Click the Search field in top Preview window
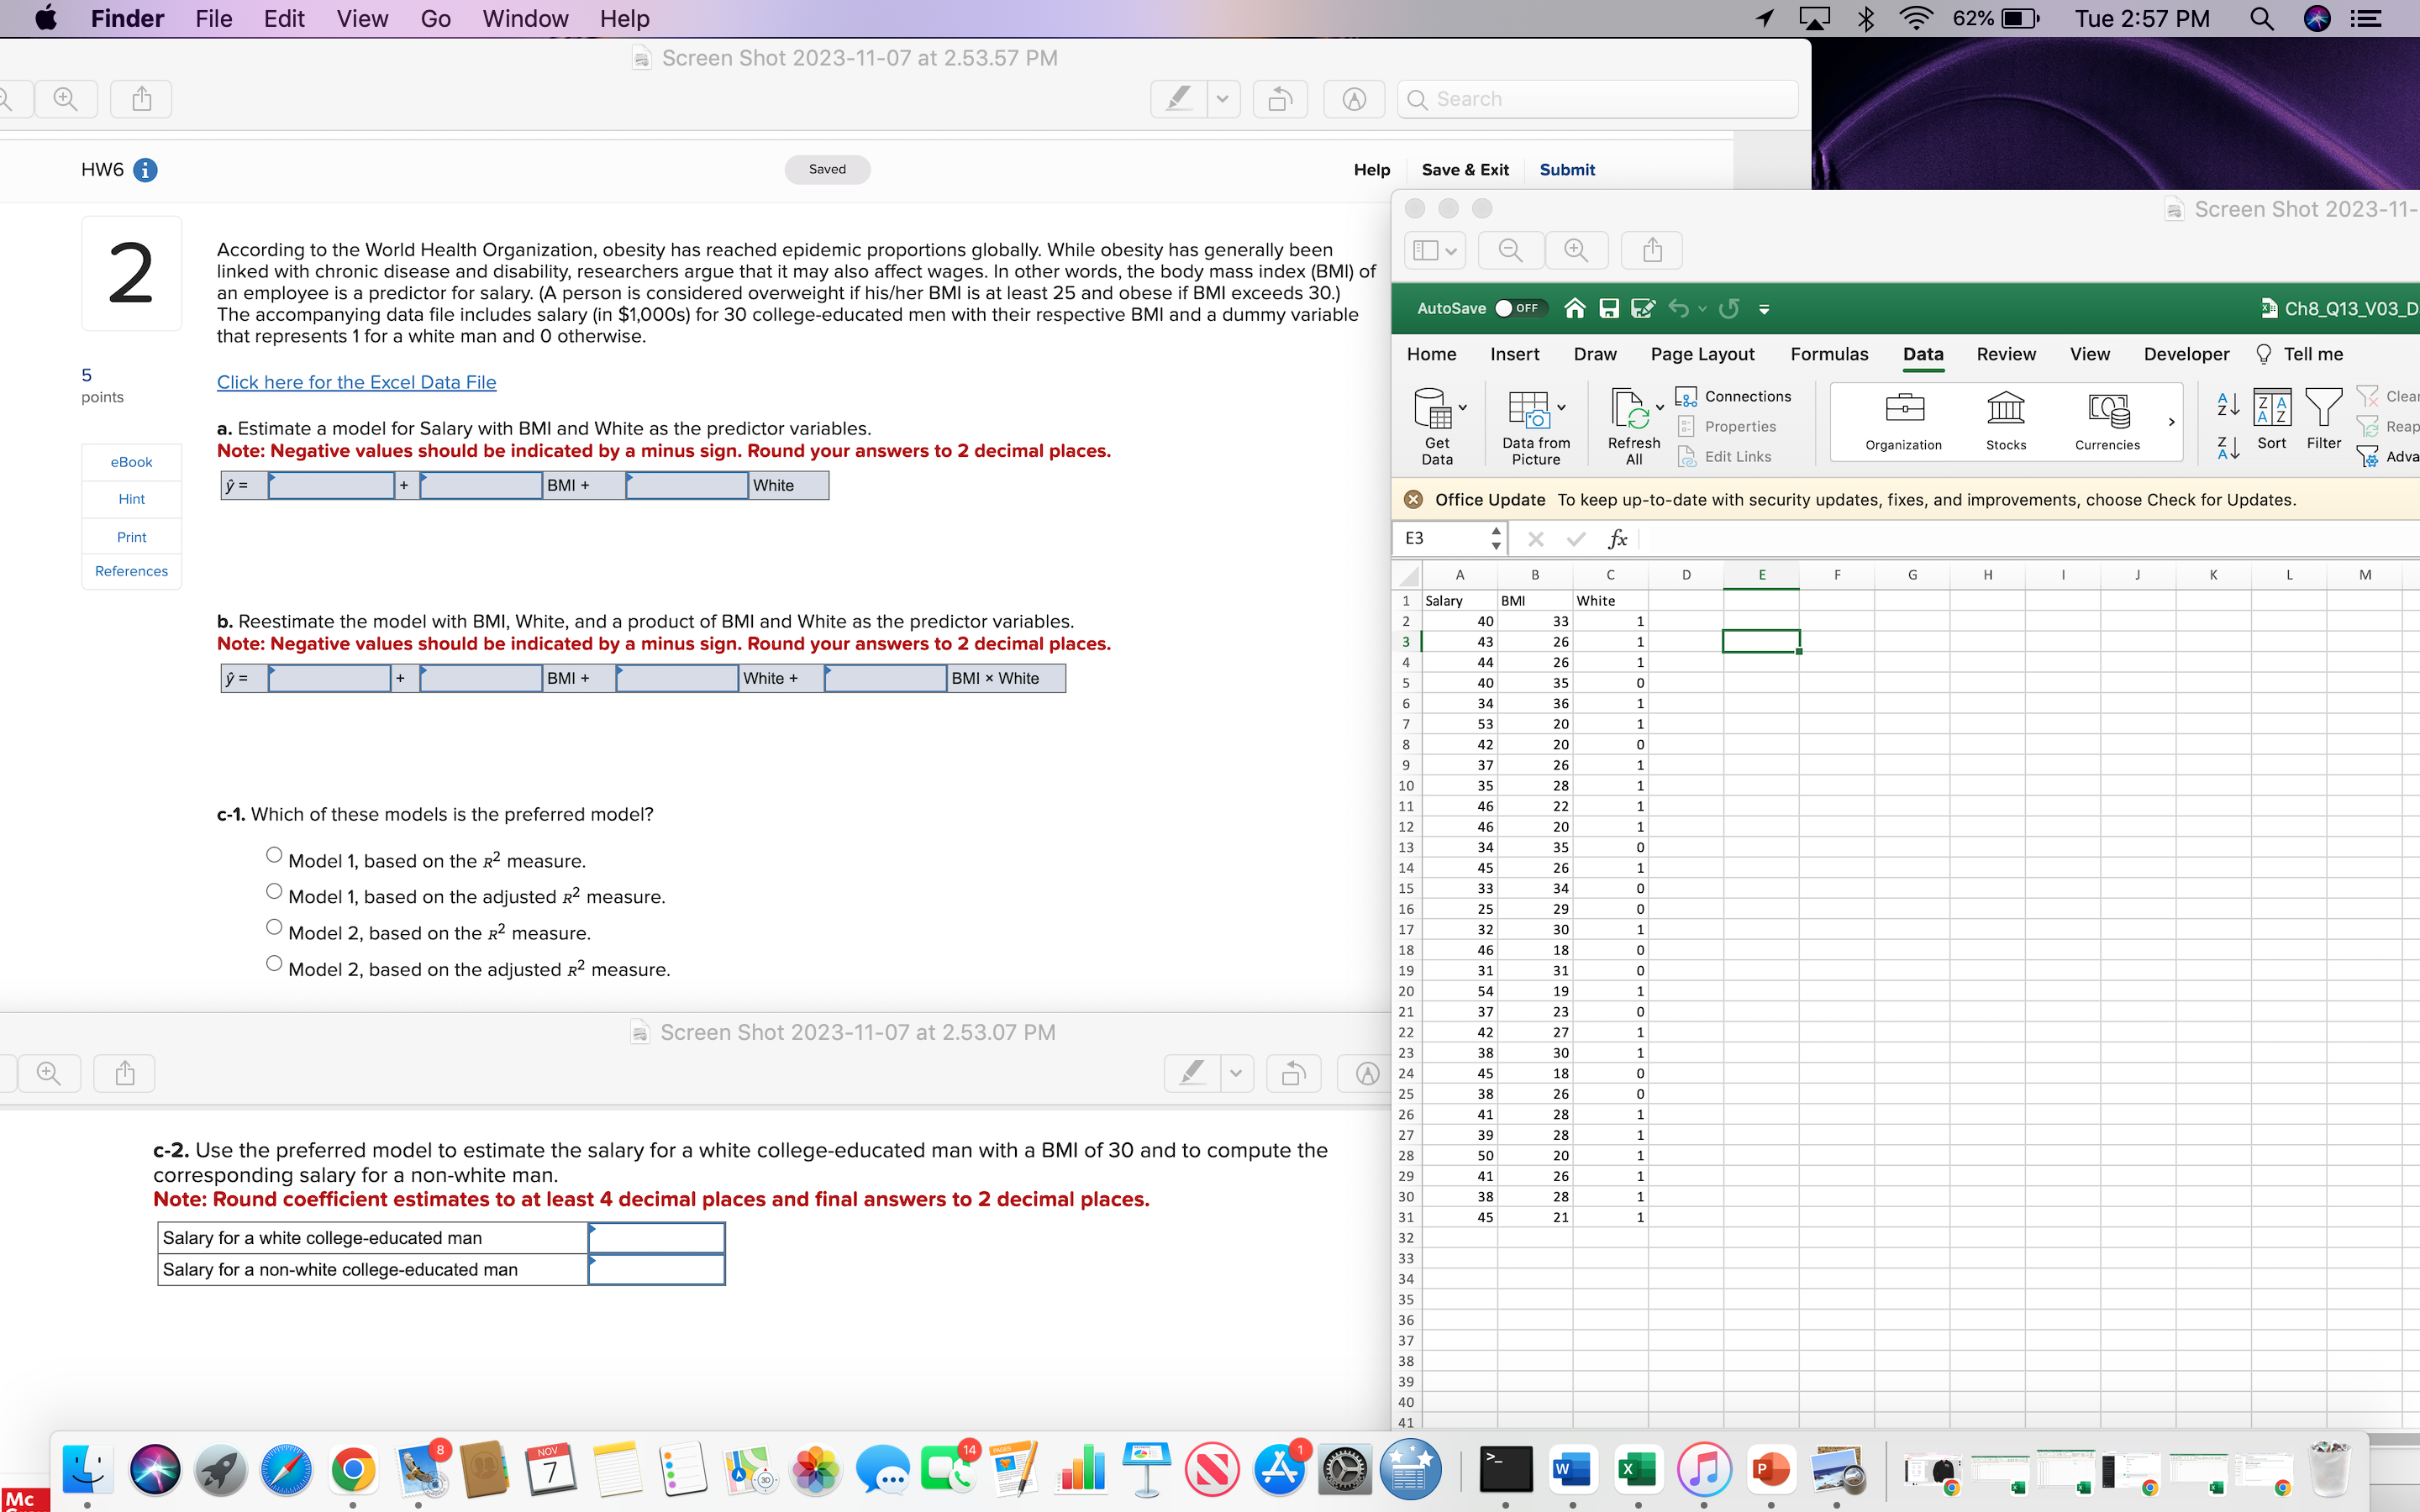 click(1598, 99)
